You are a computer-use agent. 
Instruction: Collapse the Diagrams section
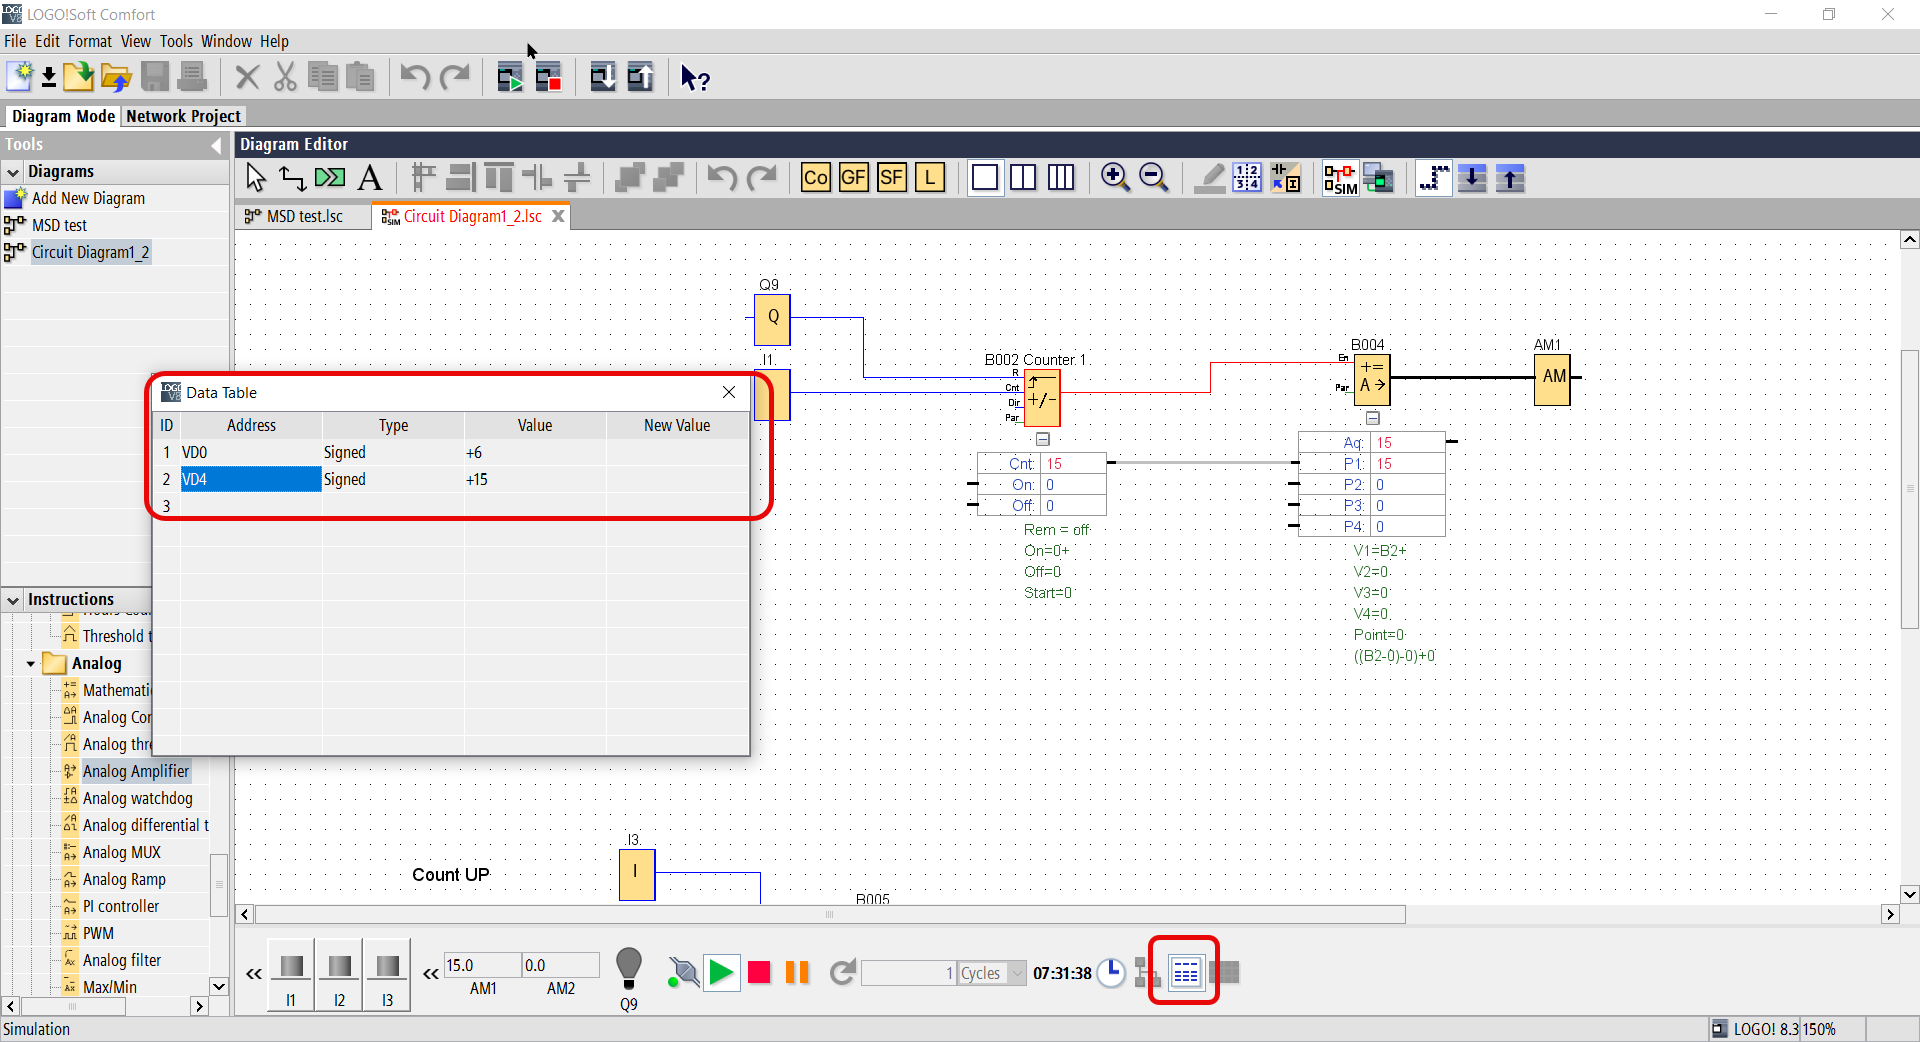pyautogui.click(x=13, y=172)
